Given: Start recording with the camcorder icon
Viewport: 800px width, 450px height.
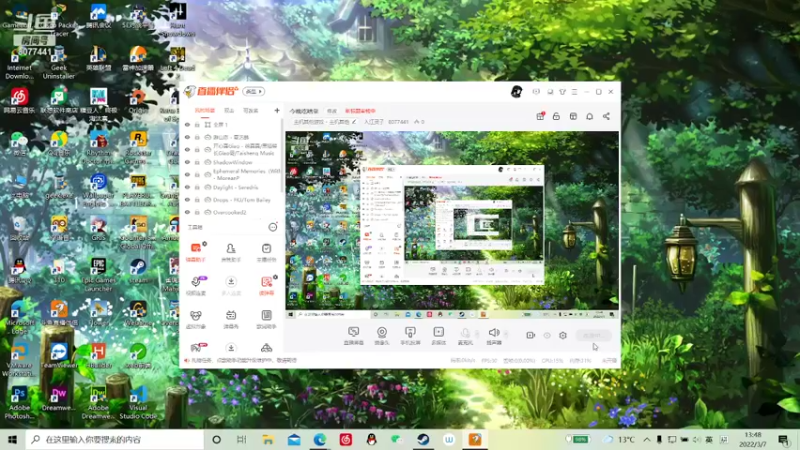Looking at the screenshot, I should tap(531, 335).
